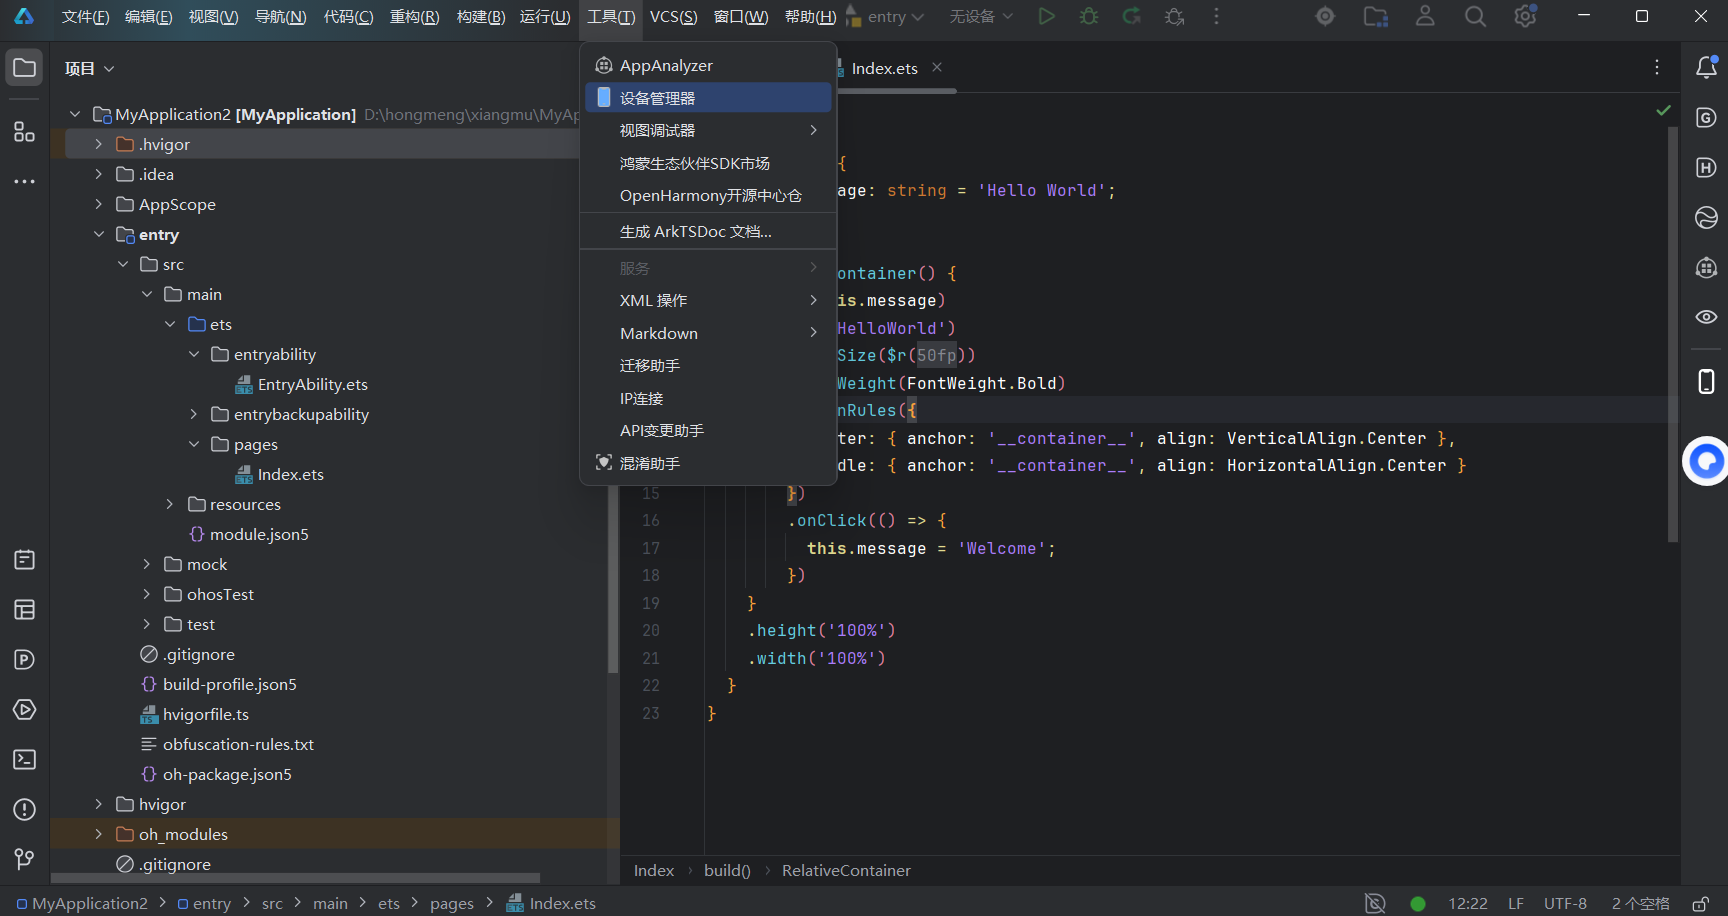Open the search magnifier icon
This screenshot has height=916, width=1728.
point(1475,16)
